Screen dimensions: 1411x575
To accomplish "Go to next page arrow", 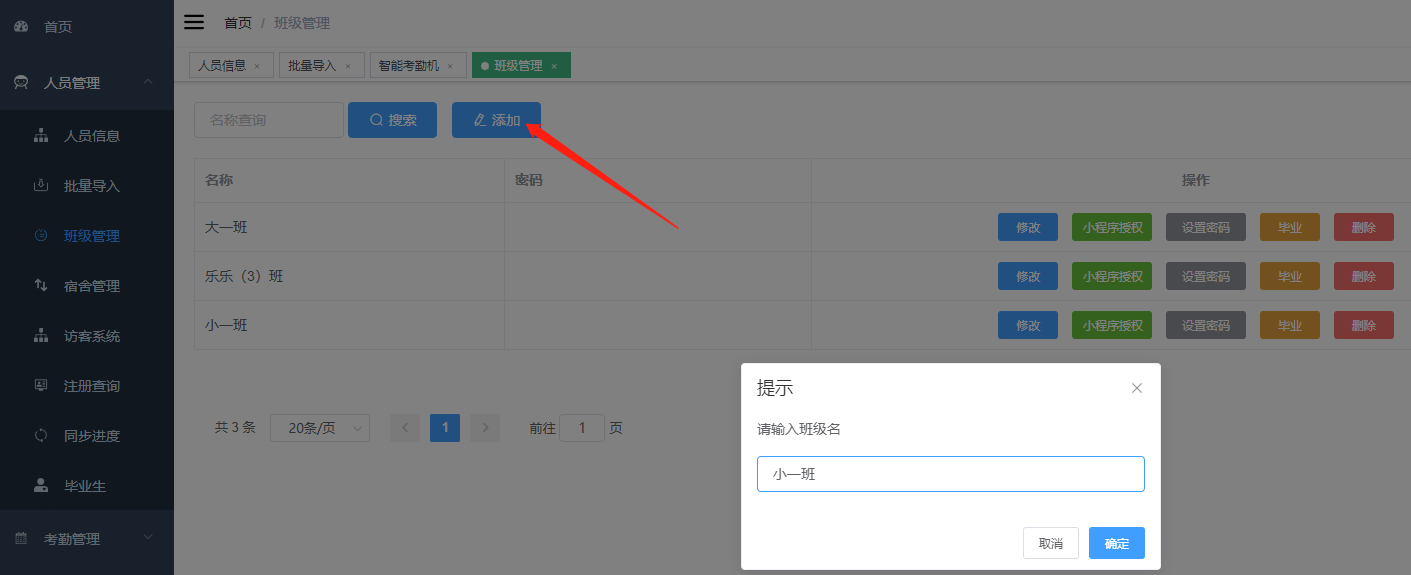I will (485, 428).
